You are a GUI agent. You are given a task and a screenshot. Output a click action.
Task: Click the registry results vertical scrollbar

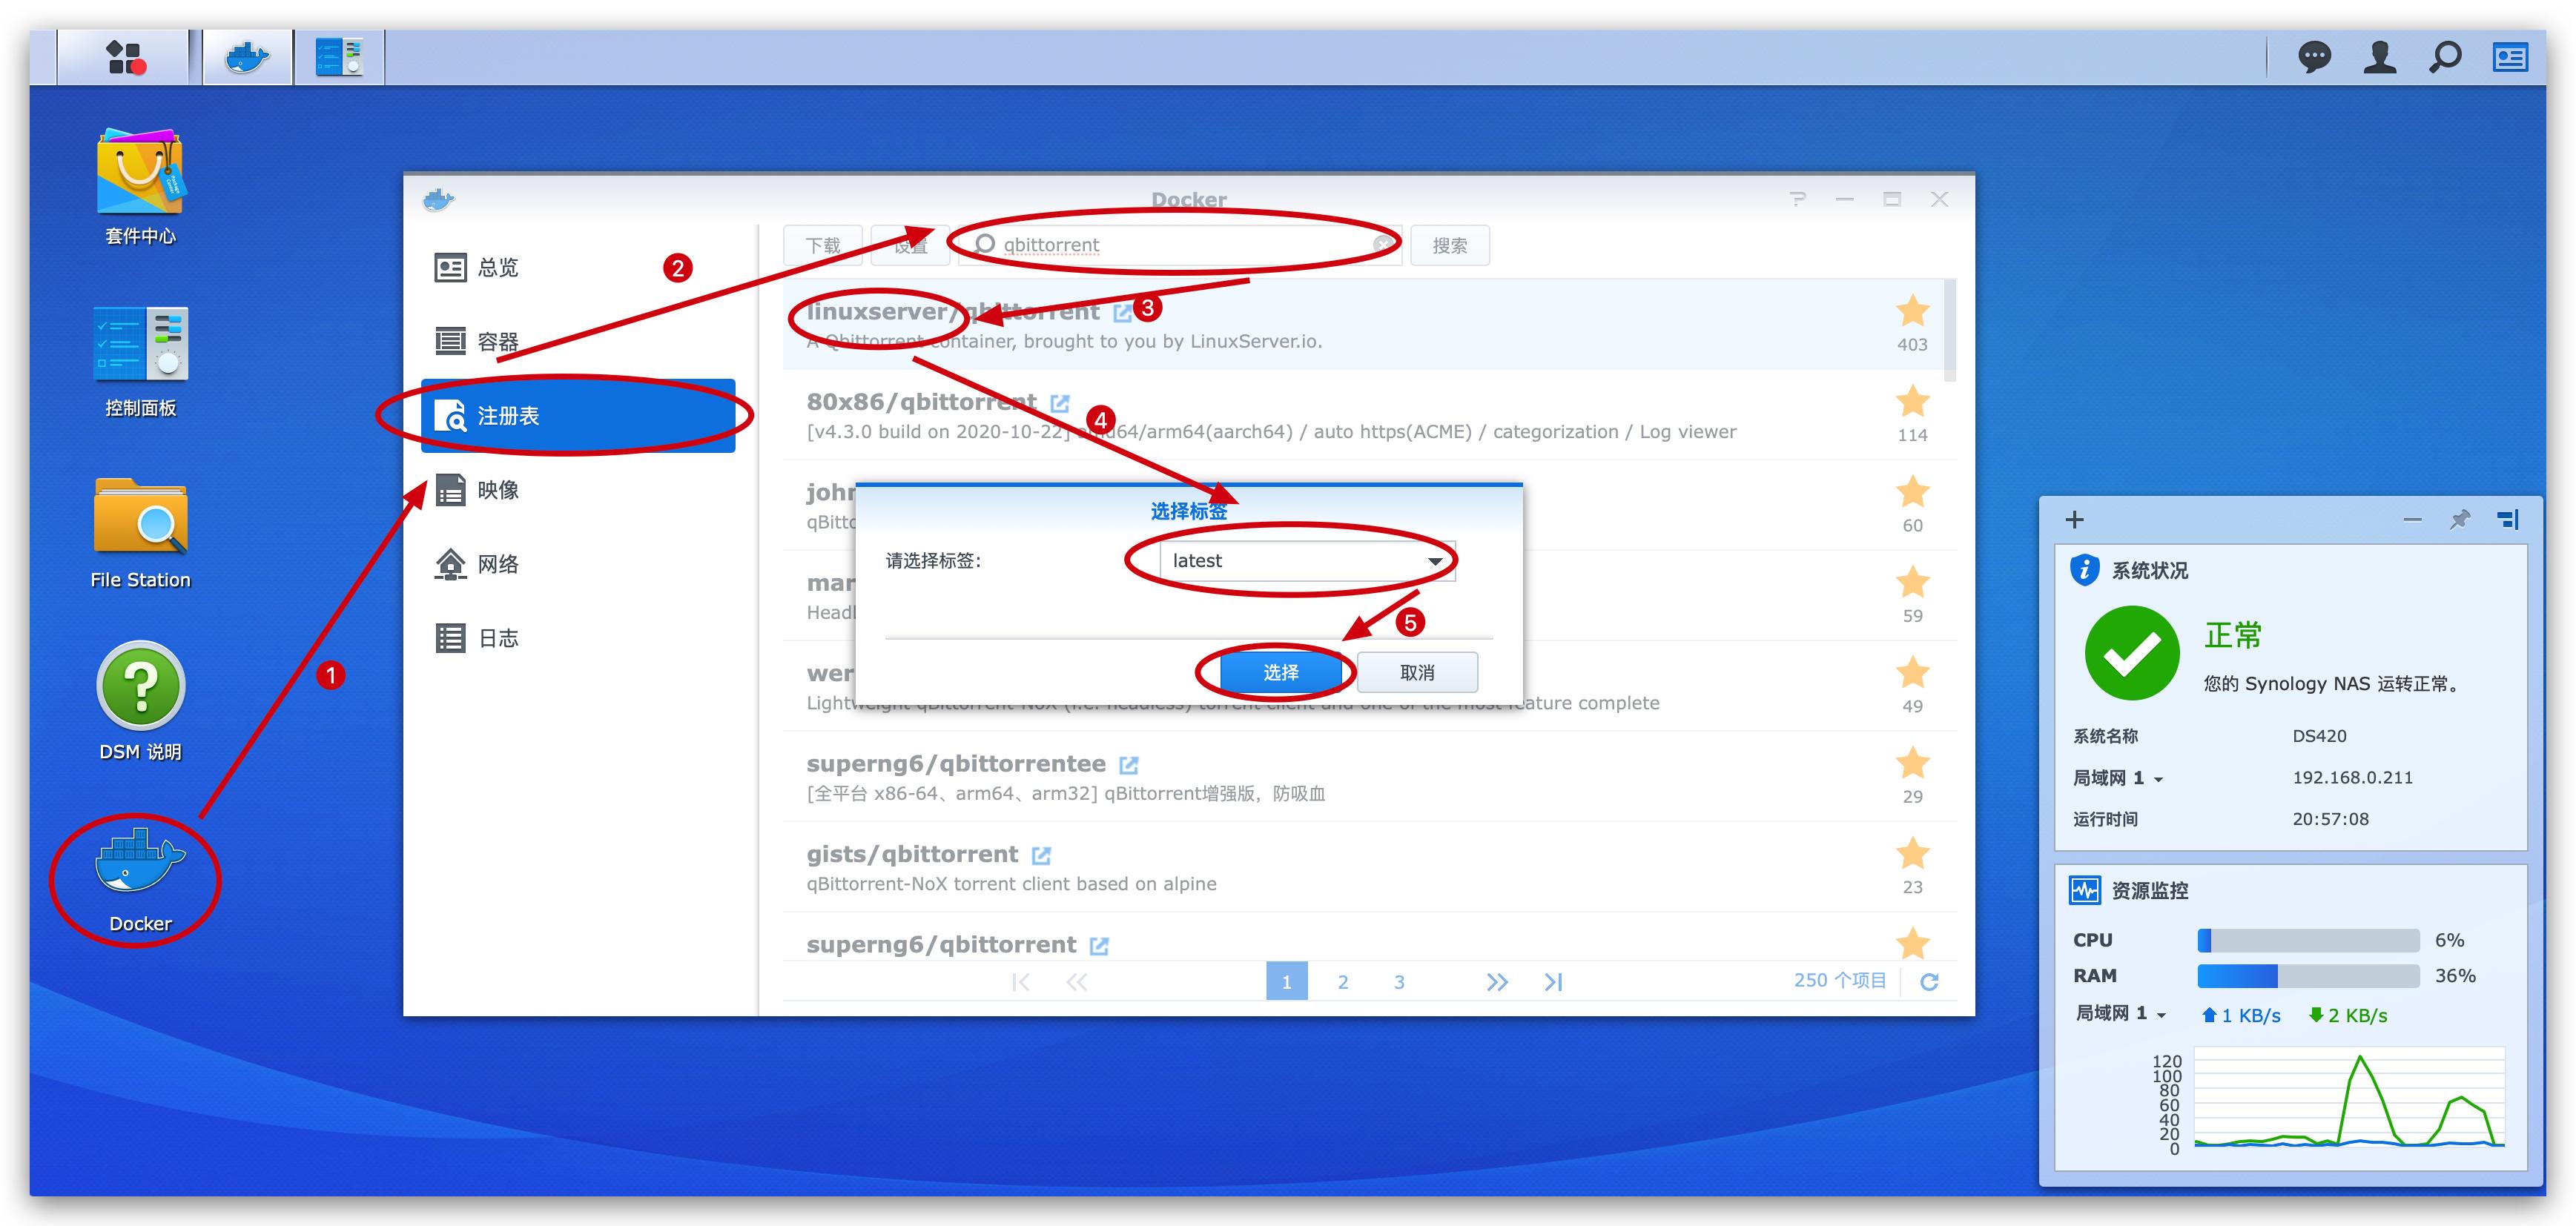click(x=1949, y=330)
